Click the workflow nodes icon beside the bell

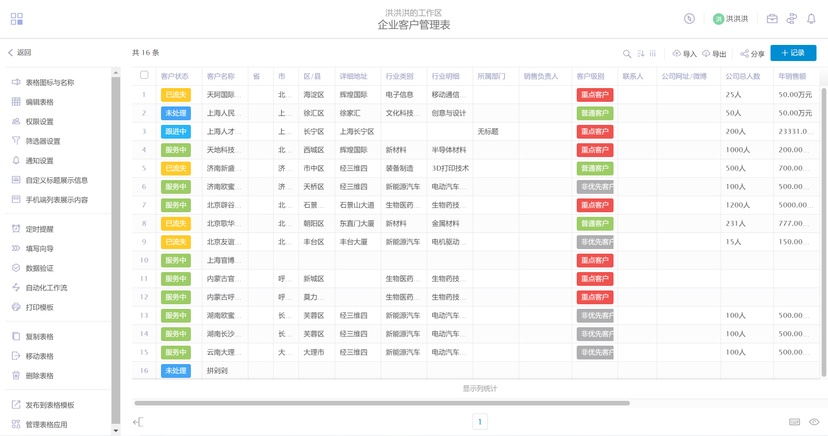tap(792, 18)
